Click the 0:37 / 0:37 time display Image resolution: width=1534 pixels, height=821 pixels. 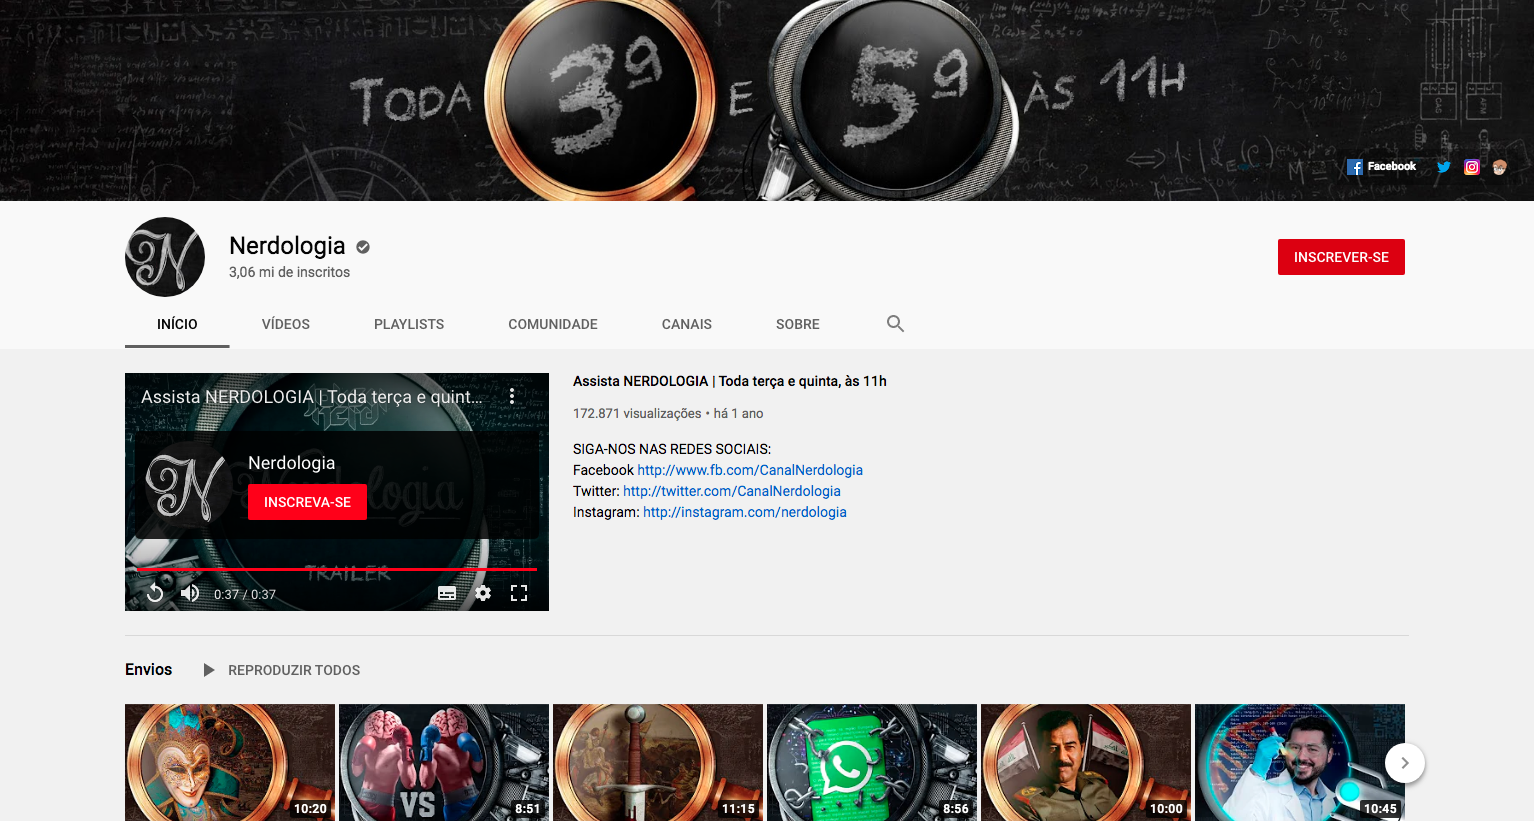pyautogui.click(x=245, y=594)
